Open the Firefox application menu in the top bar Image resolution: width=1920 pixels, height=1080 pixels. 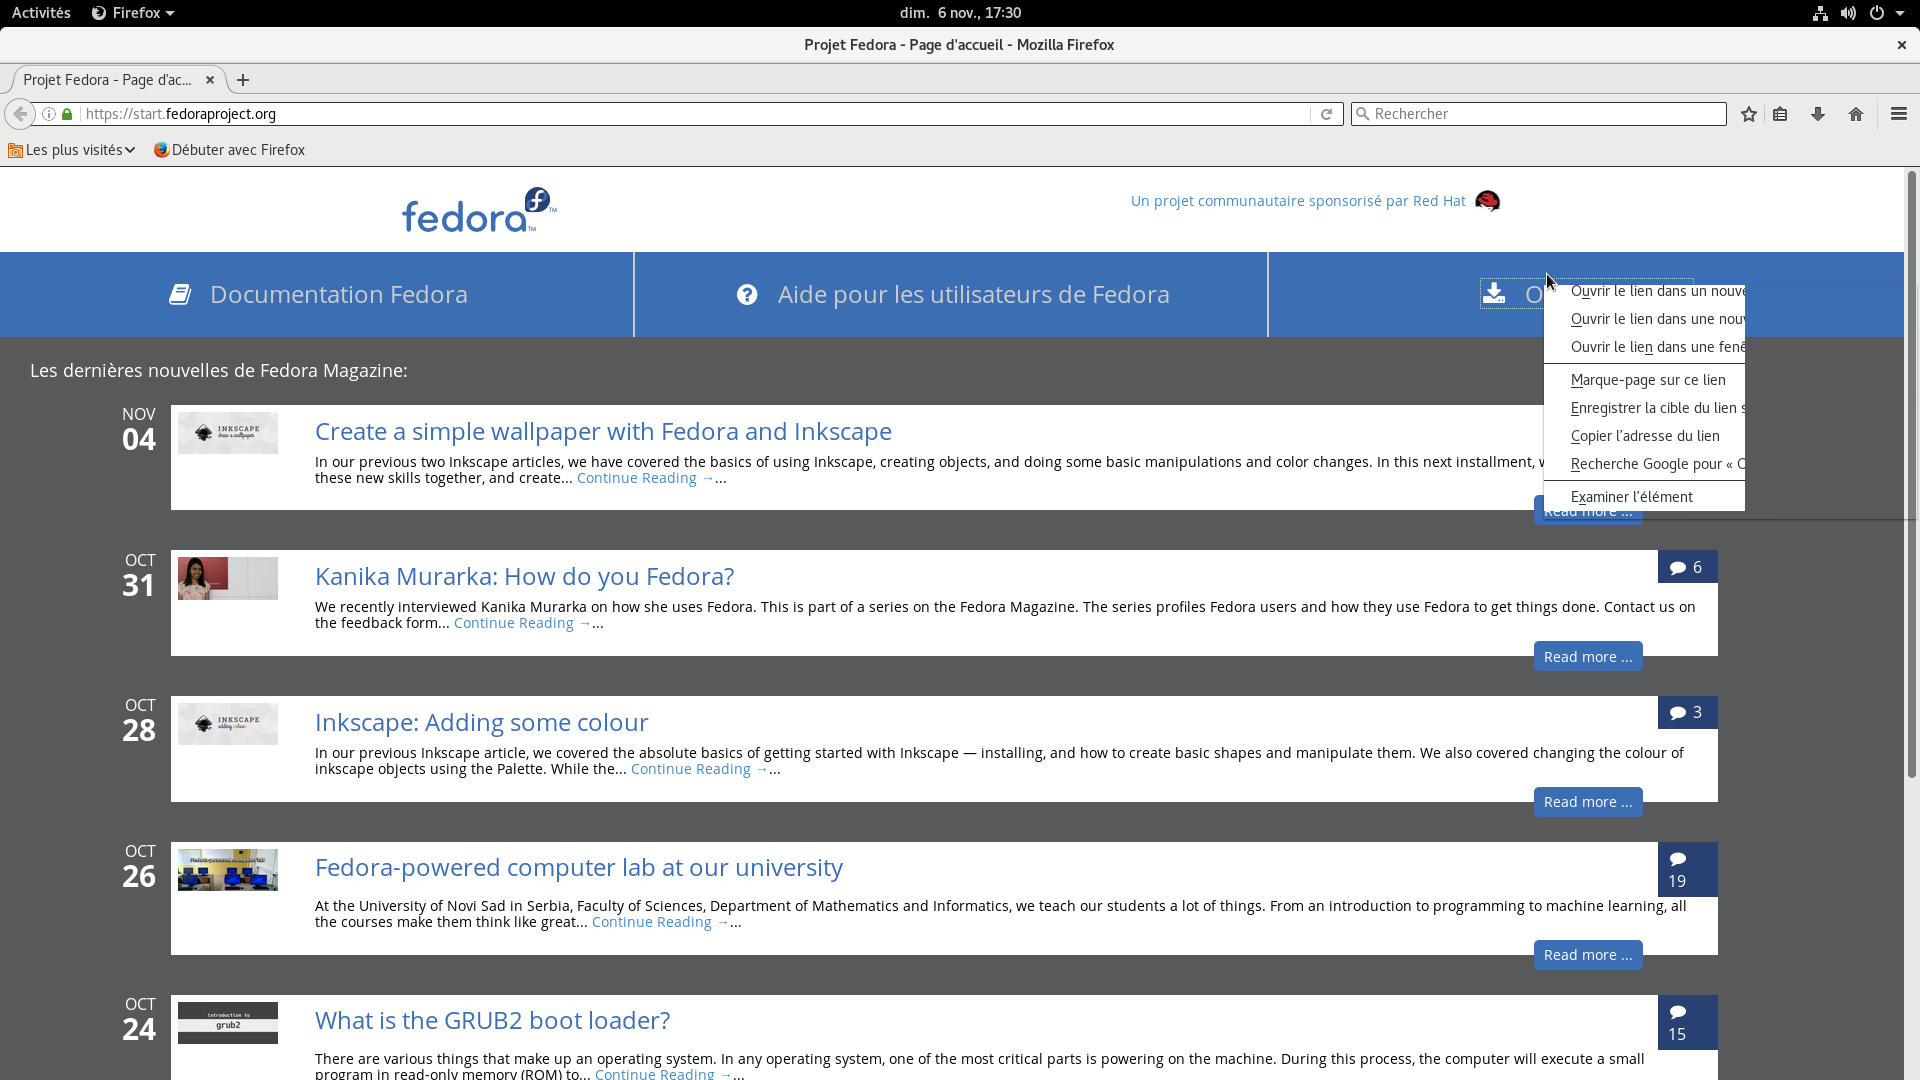coord(133,13)
